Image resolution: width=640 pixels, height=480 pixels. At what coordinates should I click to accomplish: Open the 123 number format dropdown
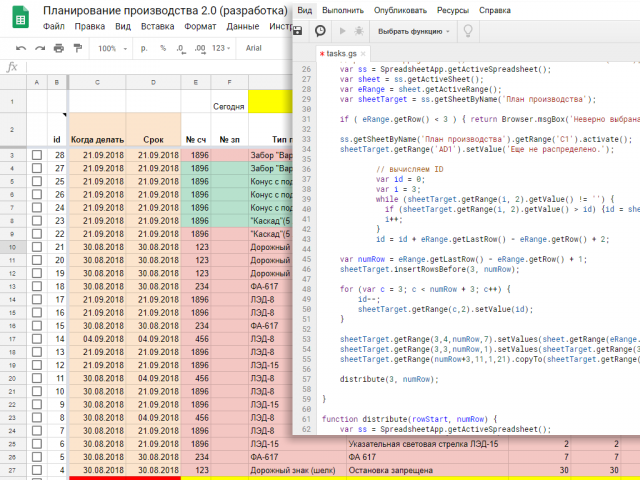221,48
